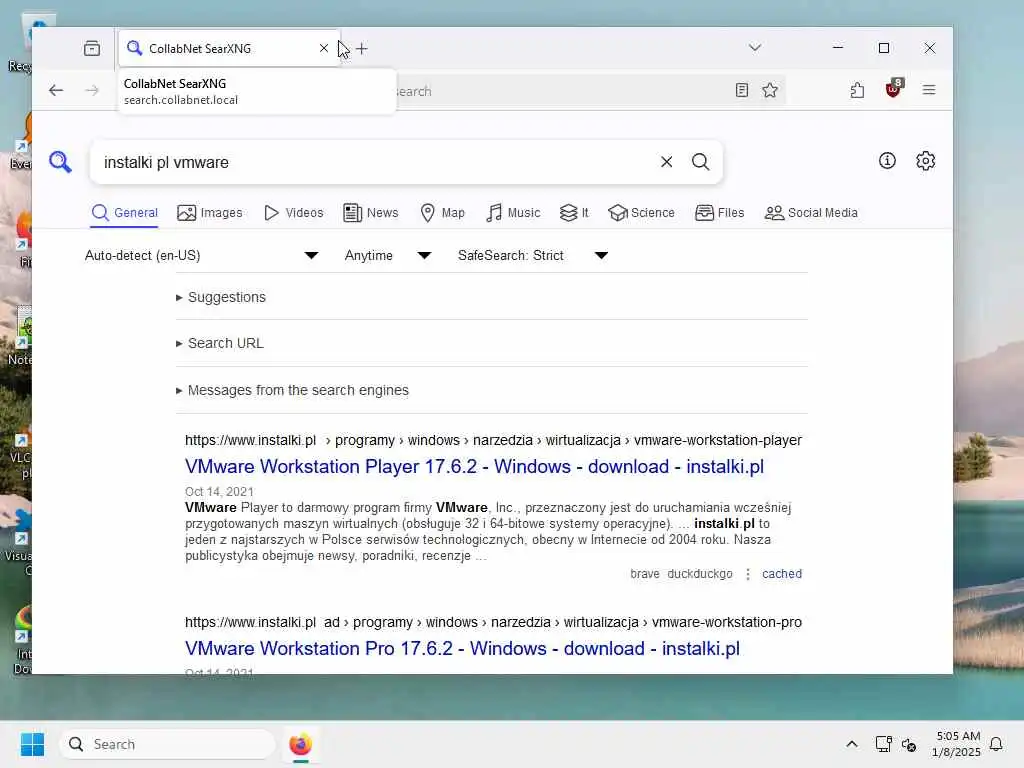Screen dimensions: 1024x768
Task: Close the CollabNet SearXNG tab
Action: (324, 48)
